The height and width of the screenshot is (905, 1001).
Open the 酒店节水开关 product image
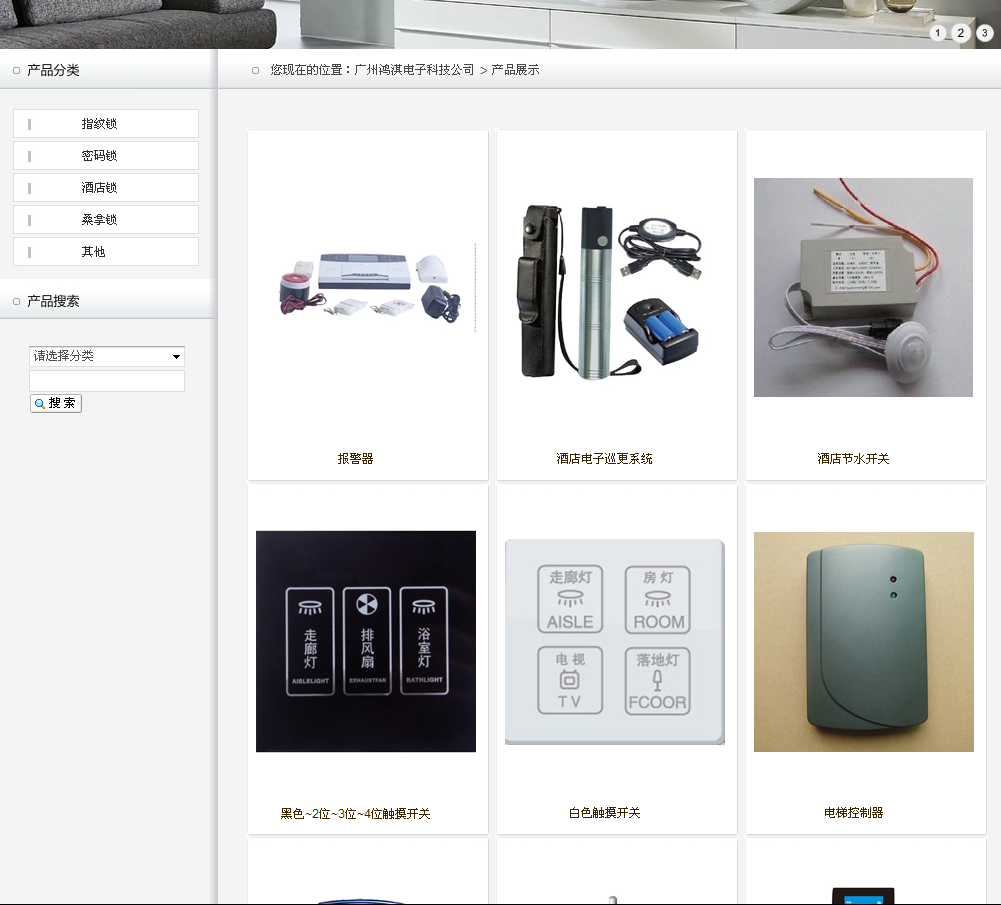(x=863, y=287)
